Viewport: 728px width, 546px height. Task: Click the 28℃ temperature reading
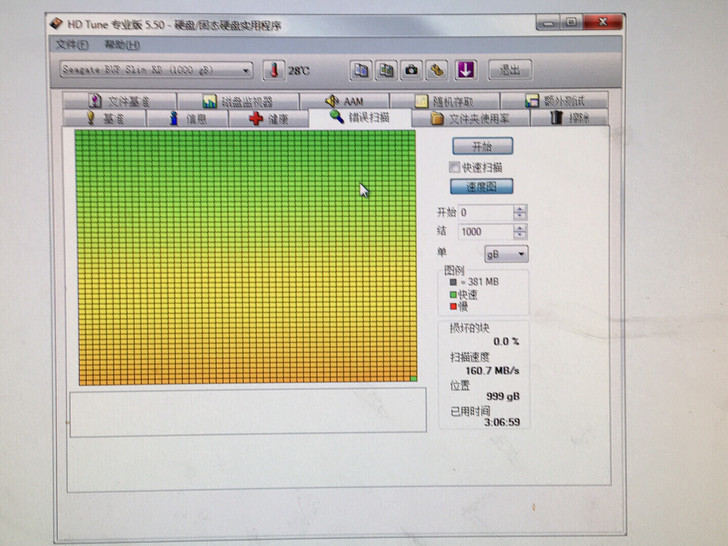(299, 71)
